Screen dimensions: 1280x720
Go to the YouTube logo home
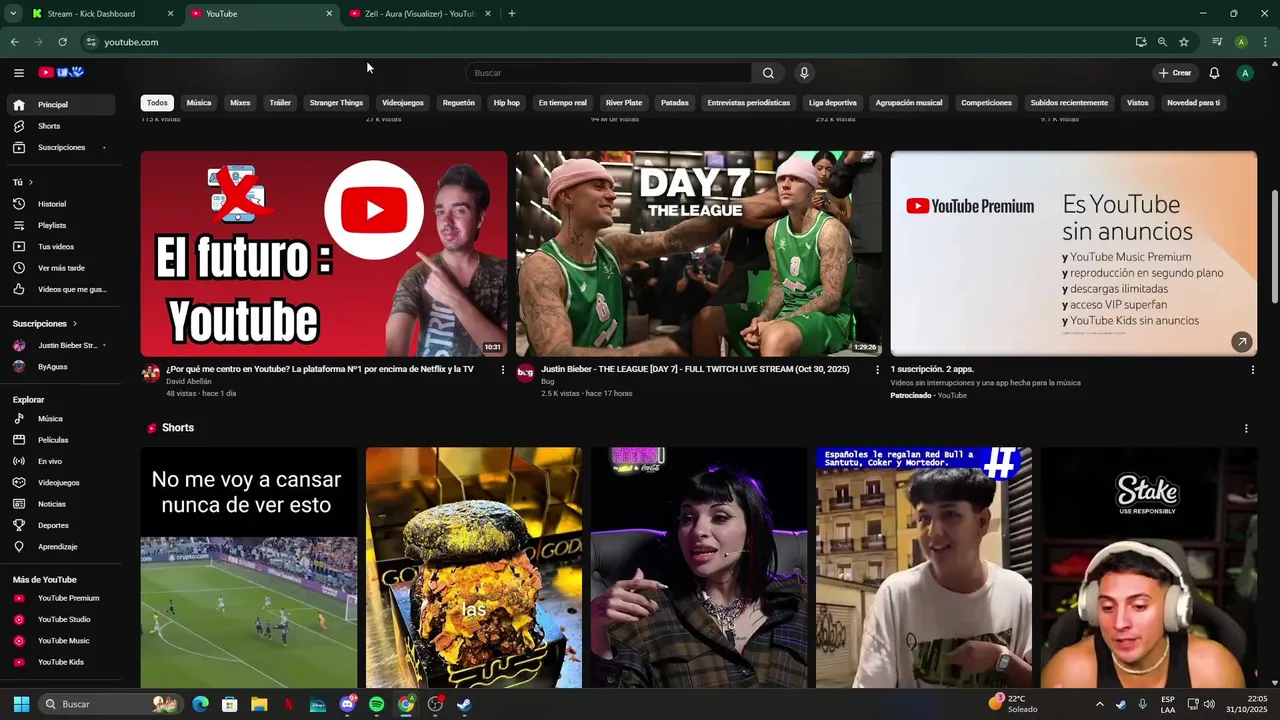tap(61, 72)
